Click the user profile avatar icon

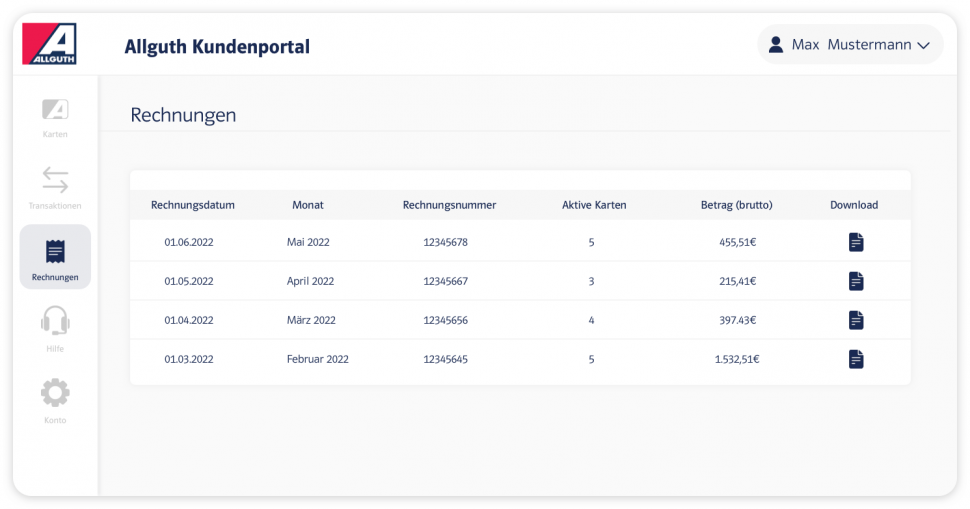coord(775,45)
